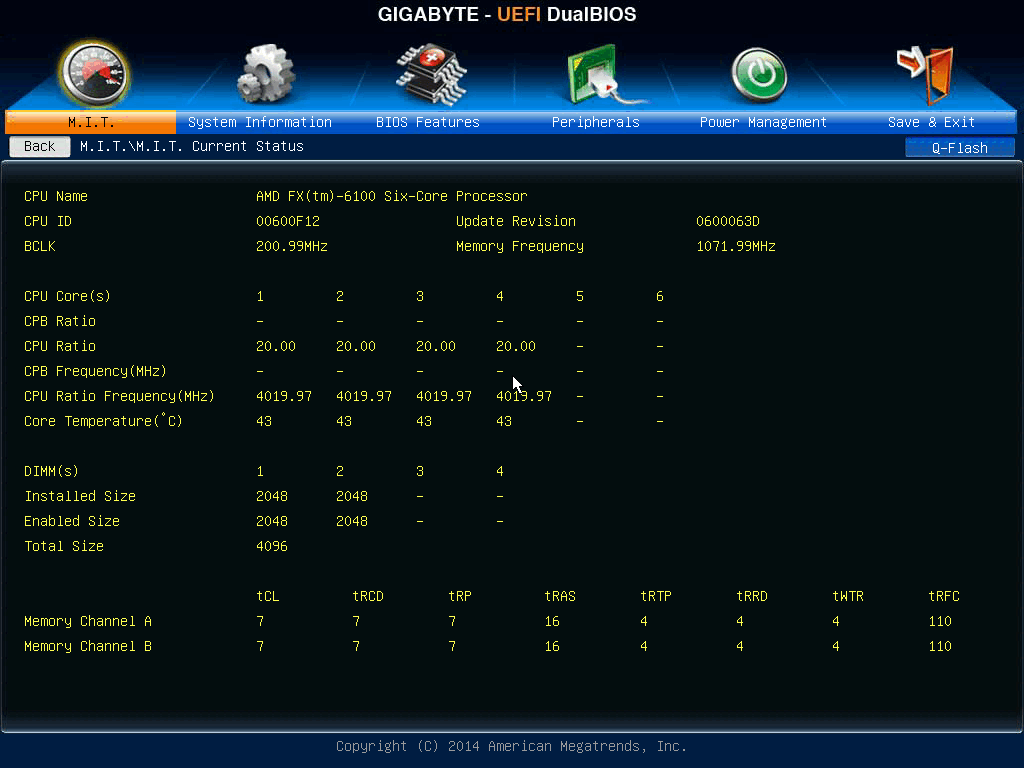Click the Power Management power button icon
The height and width of the screenshot is (768, 1024).
(x=758, y=75)
